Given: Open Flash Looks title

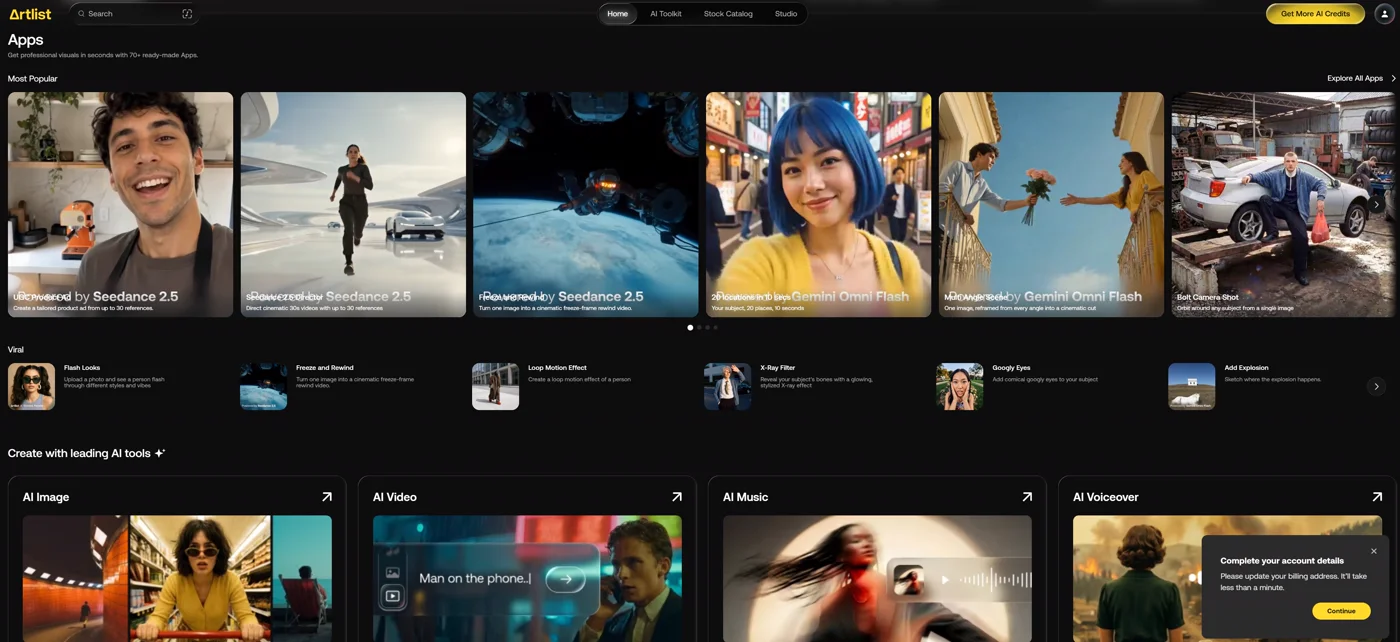Looking at the screenshot, I should (82, 368).
